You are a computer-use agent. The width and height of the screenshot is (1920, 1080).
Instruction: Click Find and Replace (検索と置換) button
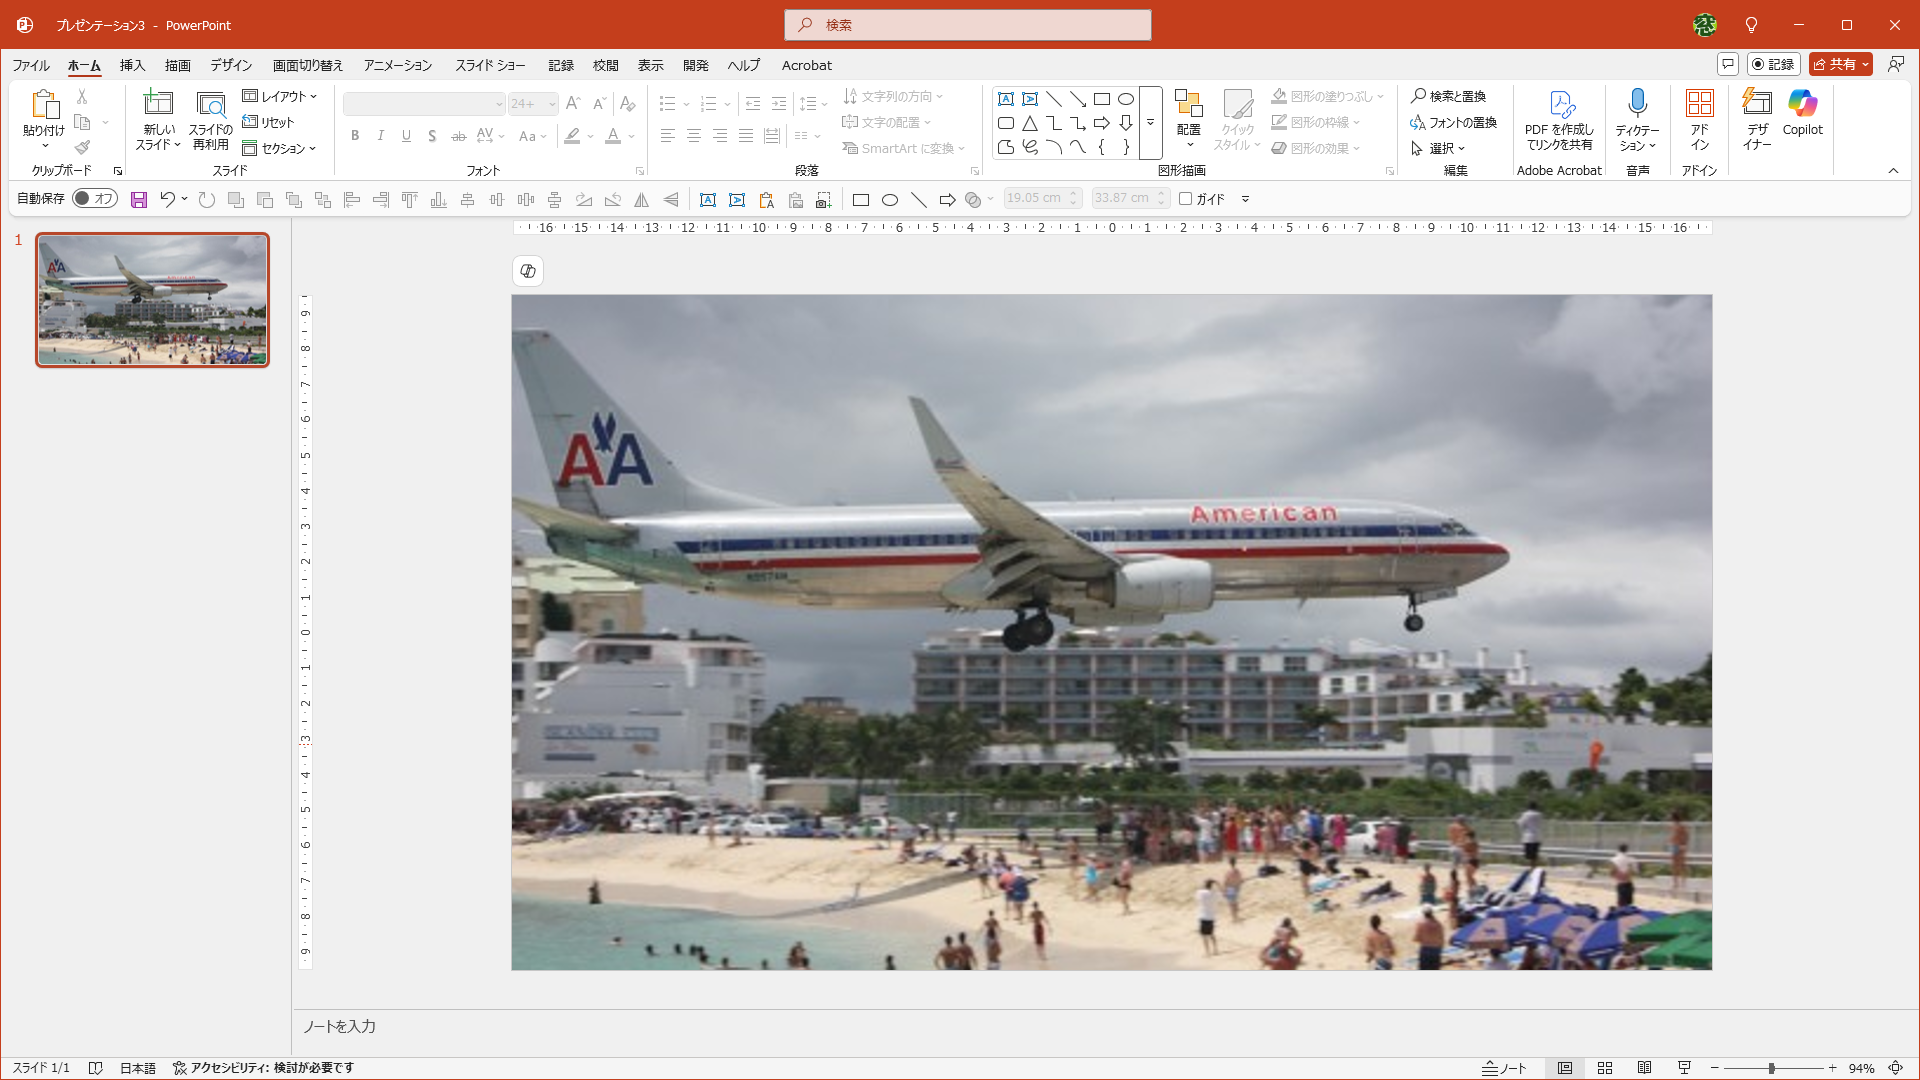(x=1448, y=96)
